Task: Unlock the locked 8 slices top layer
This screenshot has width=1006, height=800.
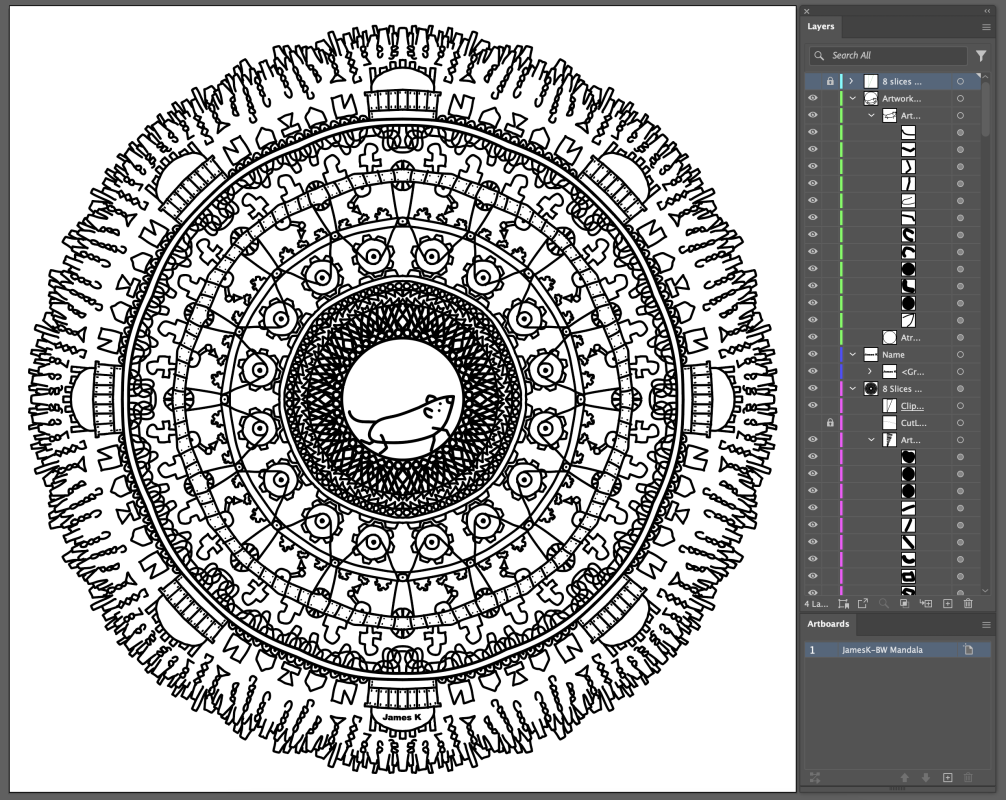Action: 829,81
